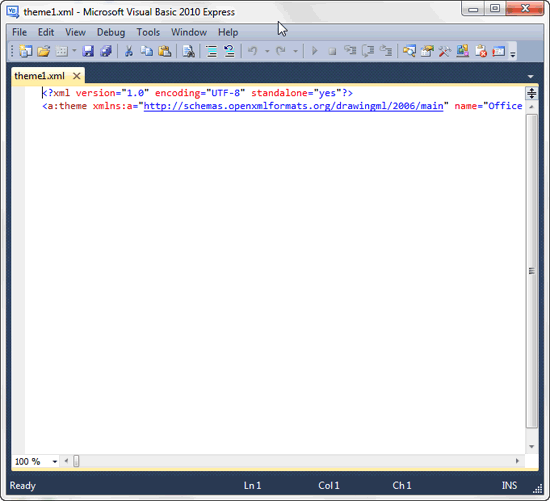This screenshot has height=501, width=550.
Task: Click the schemas.openxmlformats.org URL link
Action: click(x=293, y=106)
